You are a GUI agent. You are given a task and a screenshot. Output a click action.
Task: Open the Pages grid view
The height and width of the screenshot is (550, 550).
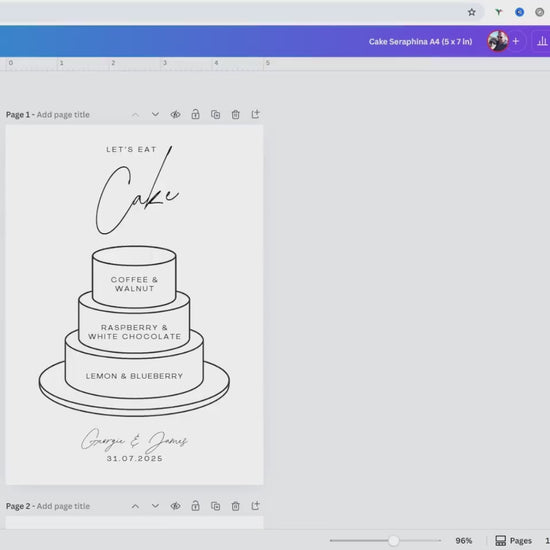point(513,541)
